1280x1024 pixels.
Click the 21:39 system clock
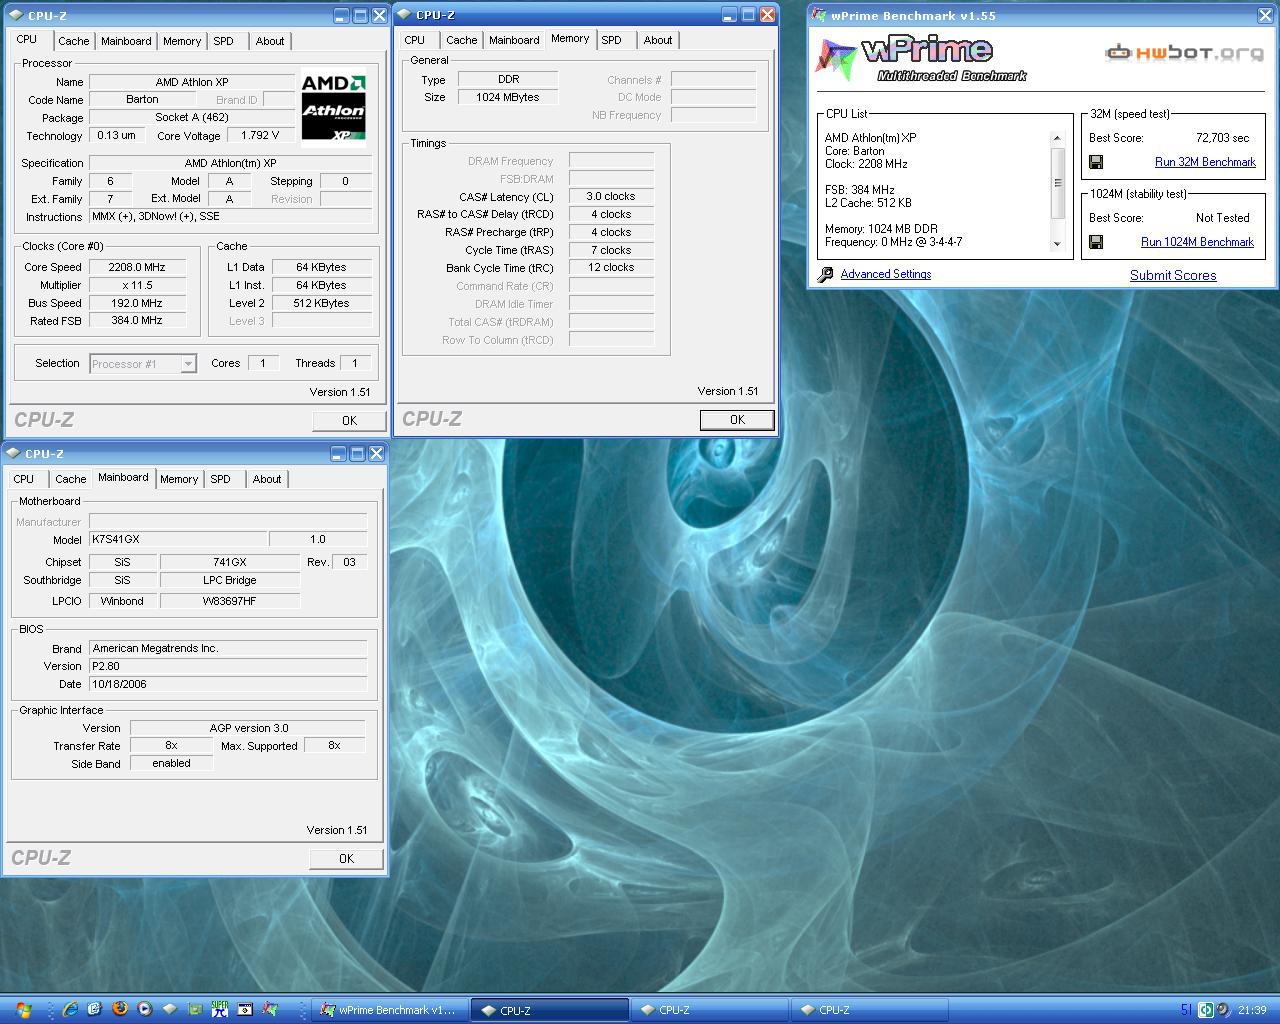click(x=1252, y=1010)
